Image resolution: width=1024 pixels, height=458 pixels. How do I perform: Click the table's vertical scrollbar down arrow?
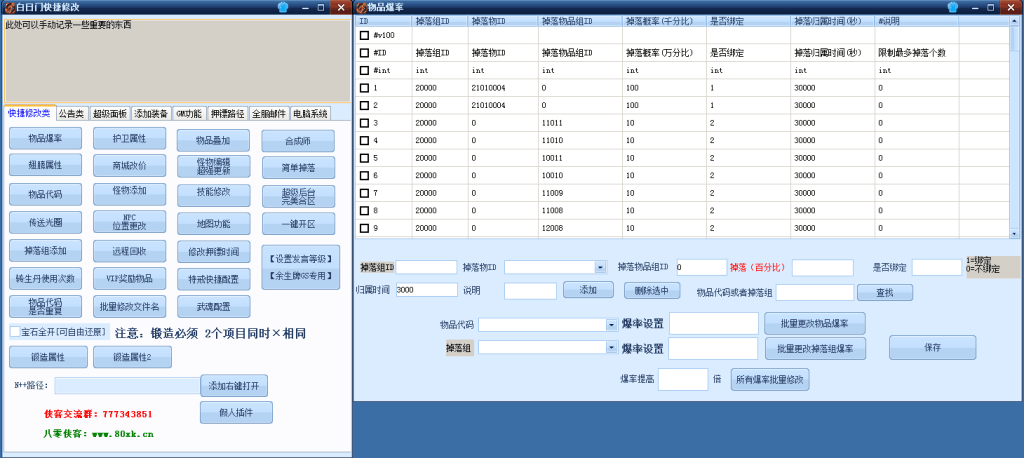pos(1014,233)
